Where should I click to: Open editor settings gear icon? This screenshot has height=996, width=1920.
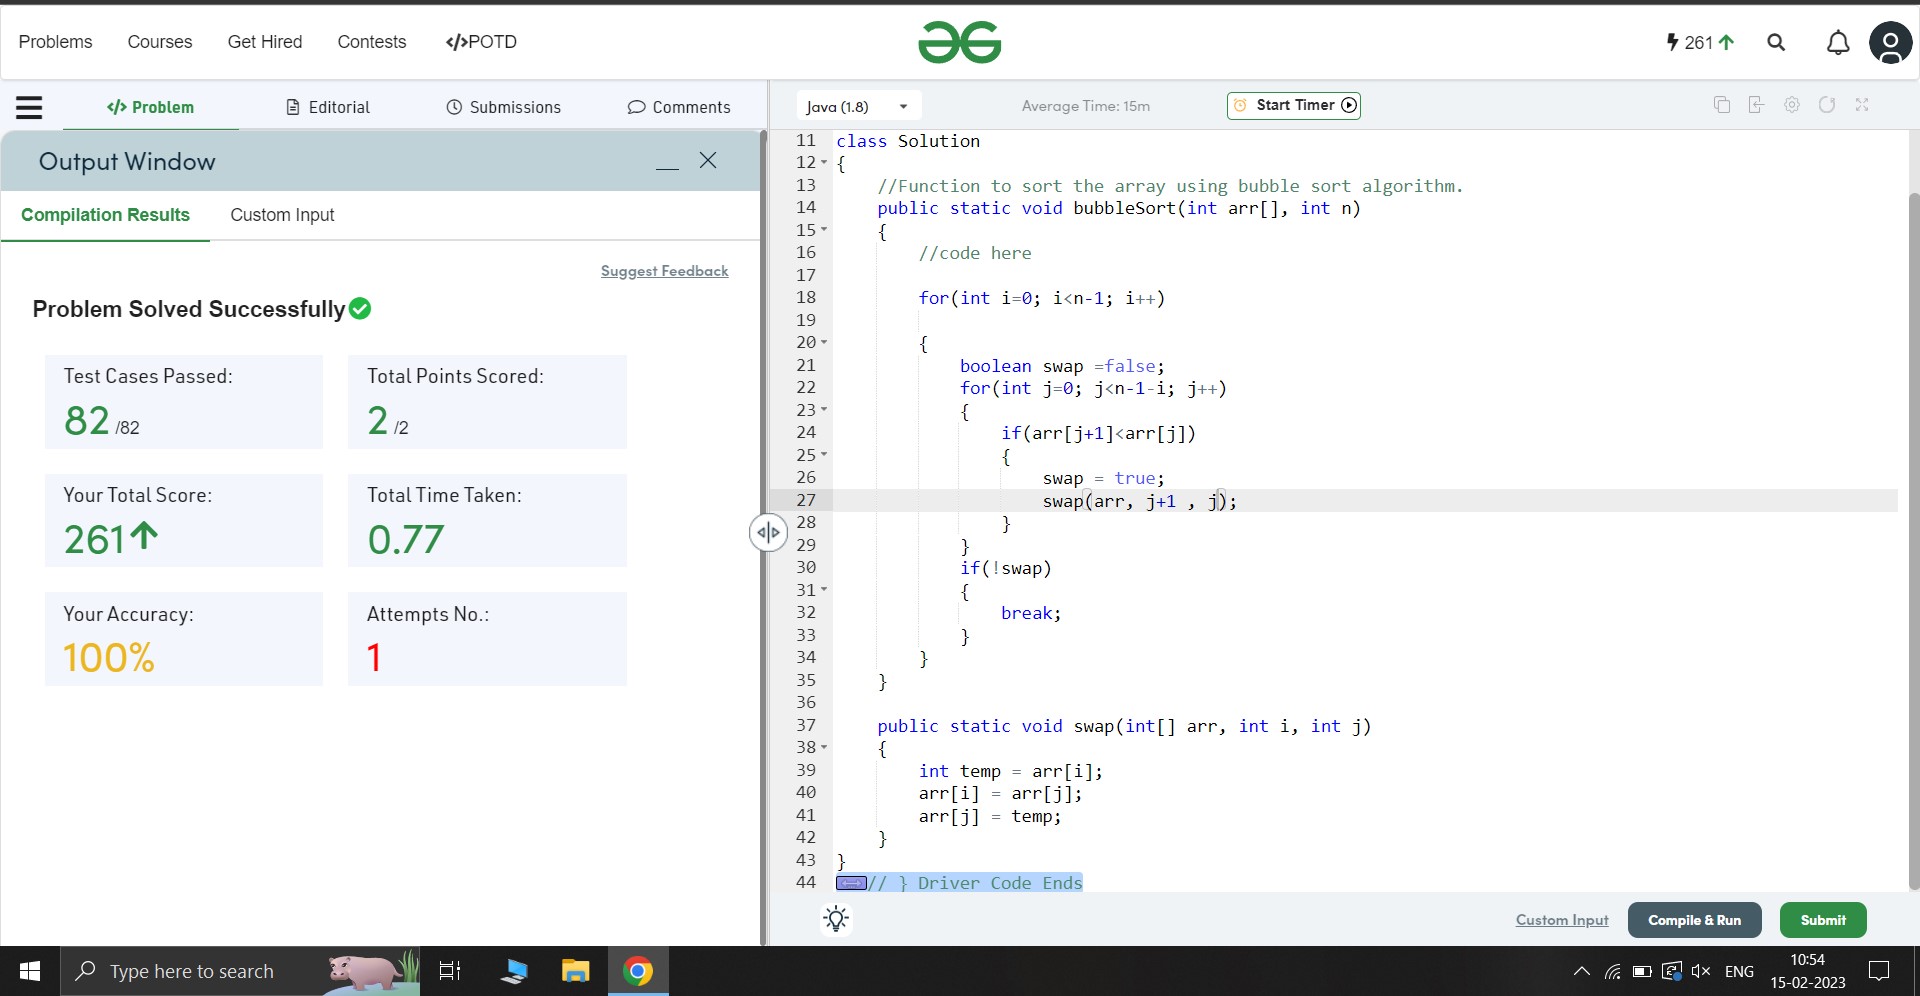tap(1792, 105)
